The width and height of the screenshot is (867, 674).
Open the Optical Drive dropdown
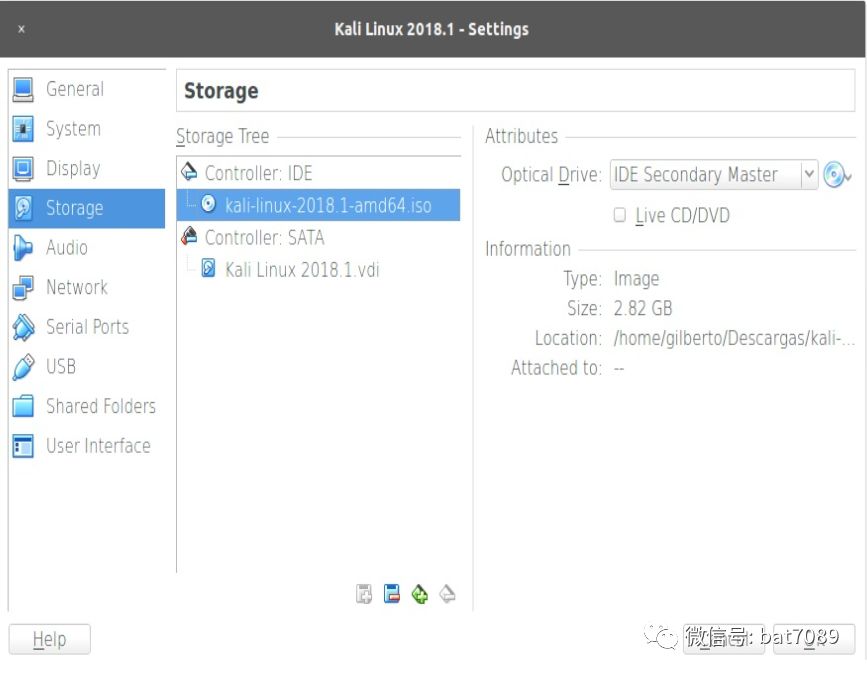tap(713, 175)
